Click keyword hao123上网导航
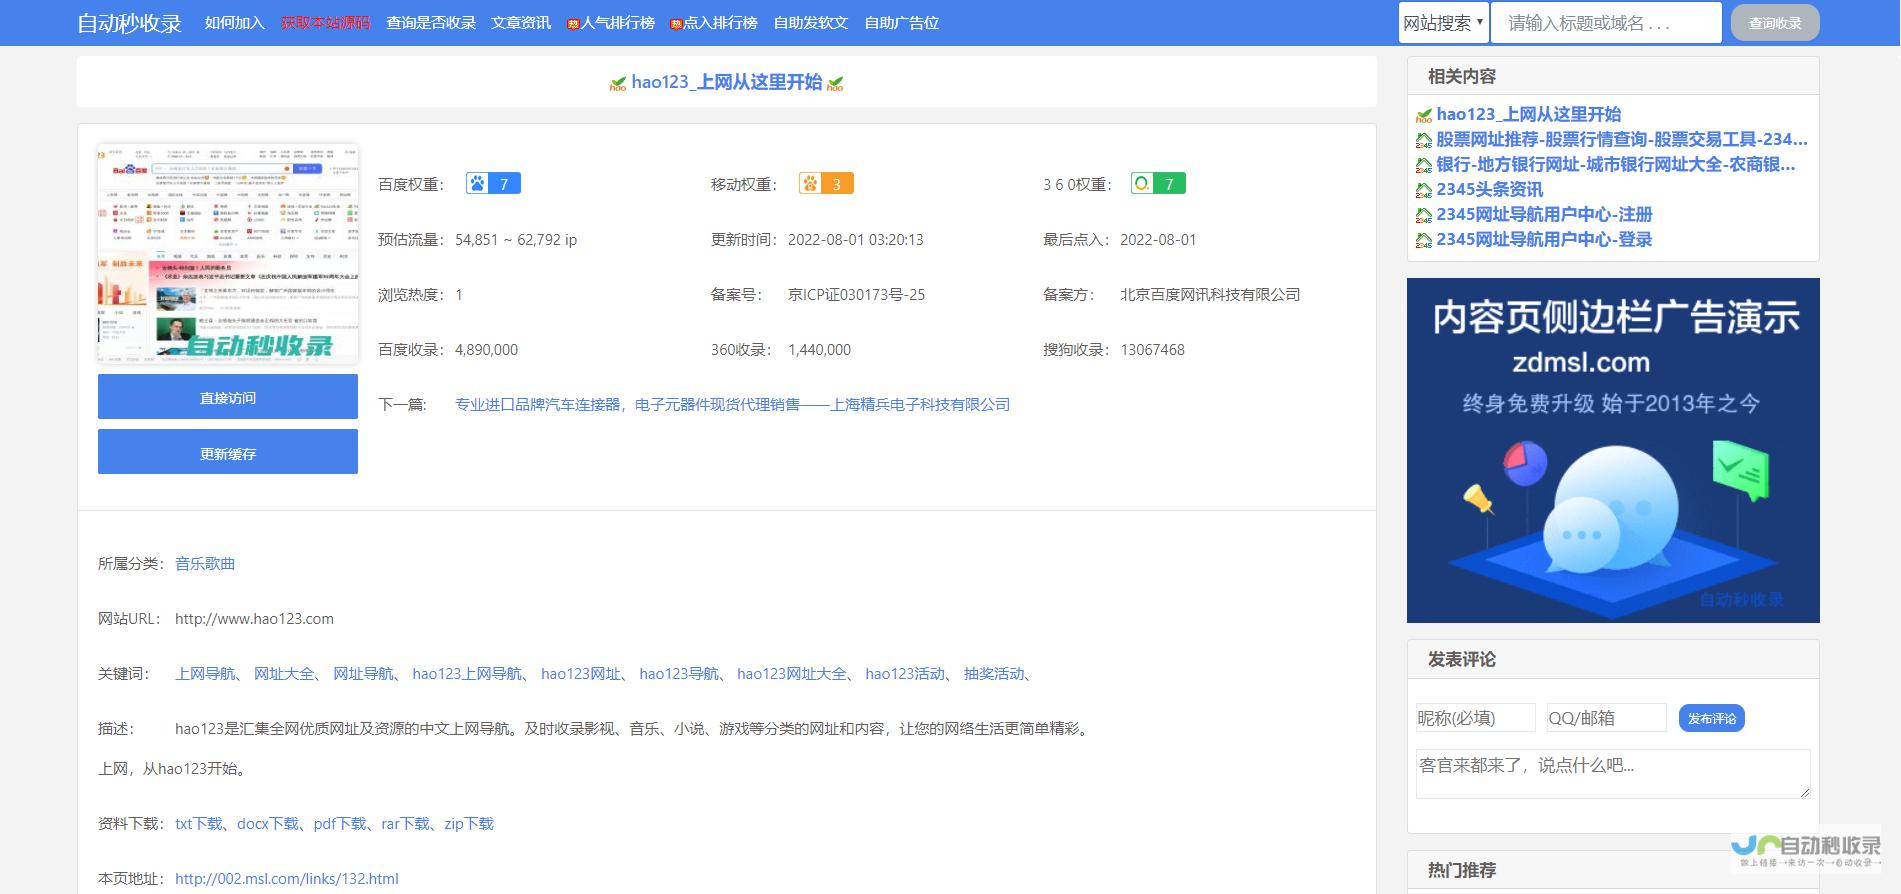 click(x=467, y=674)
